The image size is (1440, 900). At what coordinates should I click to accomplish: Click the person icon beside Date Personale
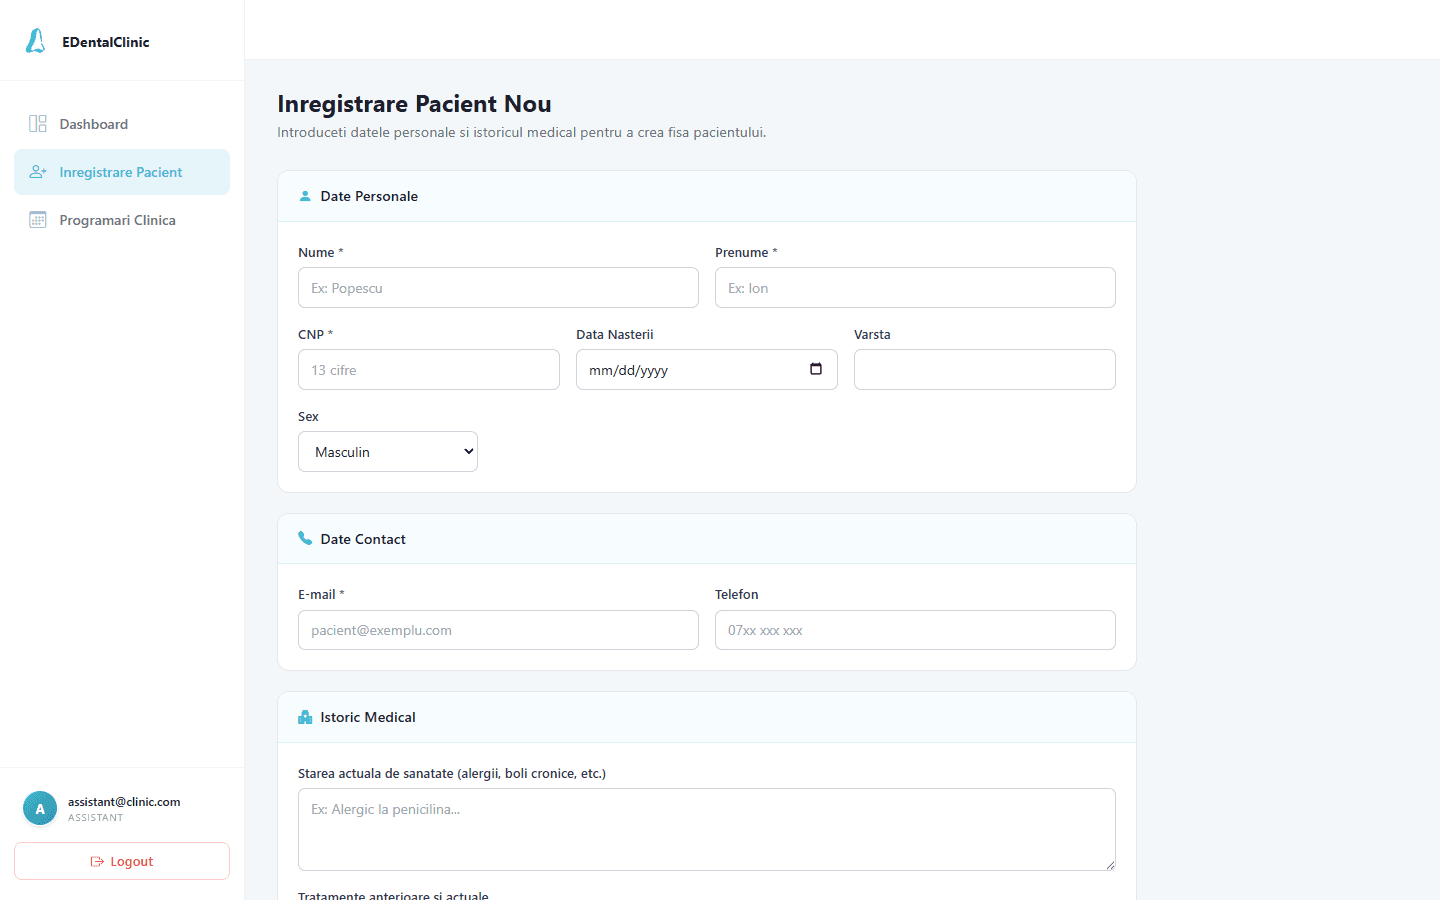pos(305,196)
